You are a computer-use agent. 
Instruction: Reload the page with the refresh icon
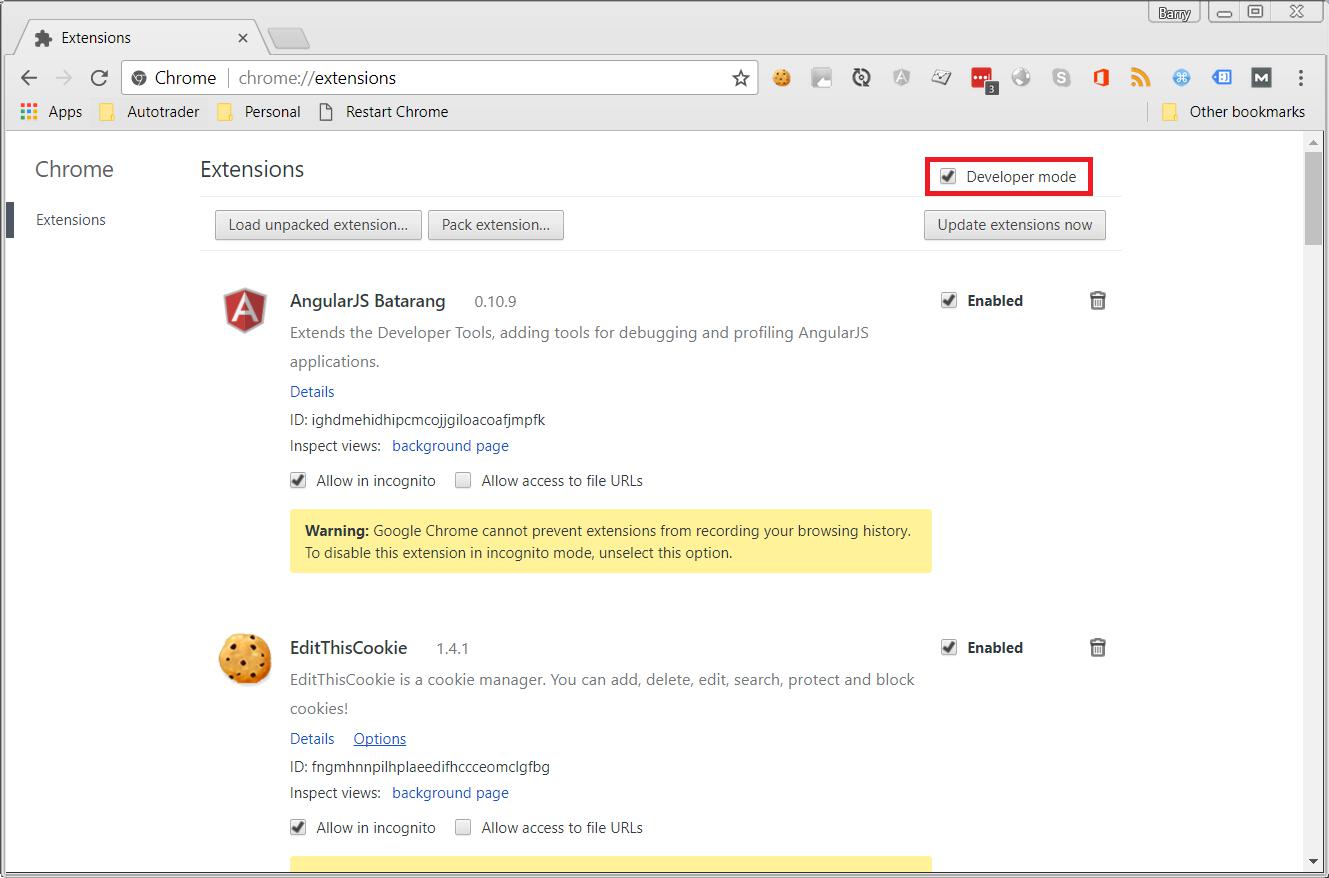tap(99, 78)
